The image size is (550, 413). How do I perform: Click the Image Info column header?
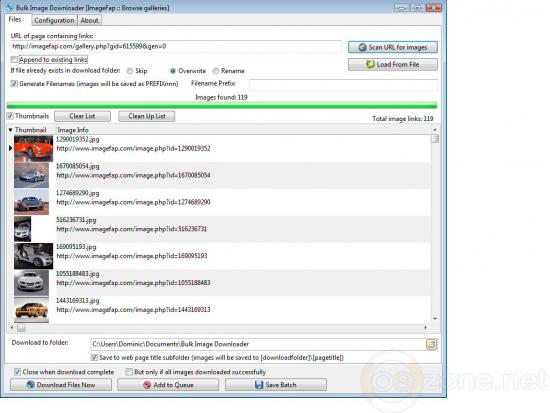pos(73,130)
